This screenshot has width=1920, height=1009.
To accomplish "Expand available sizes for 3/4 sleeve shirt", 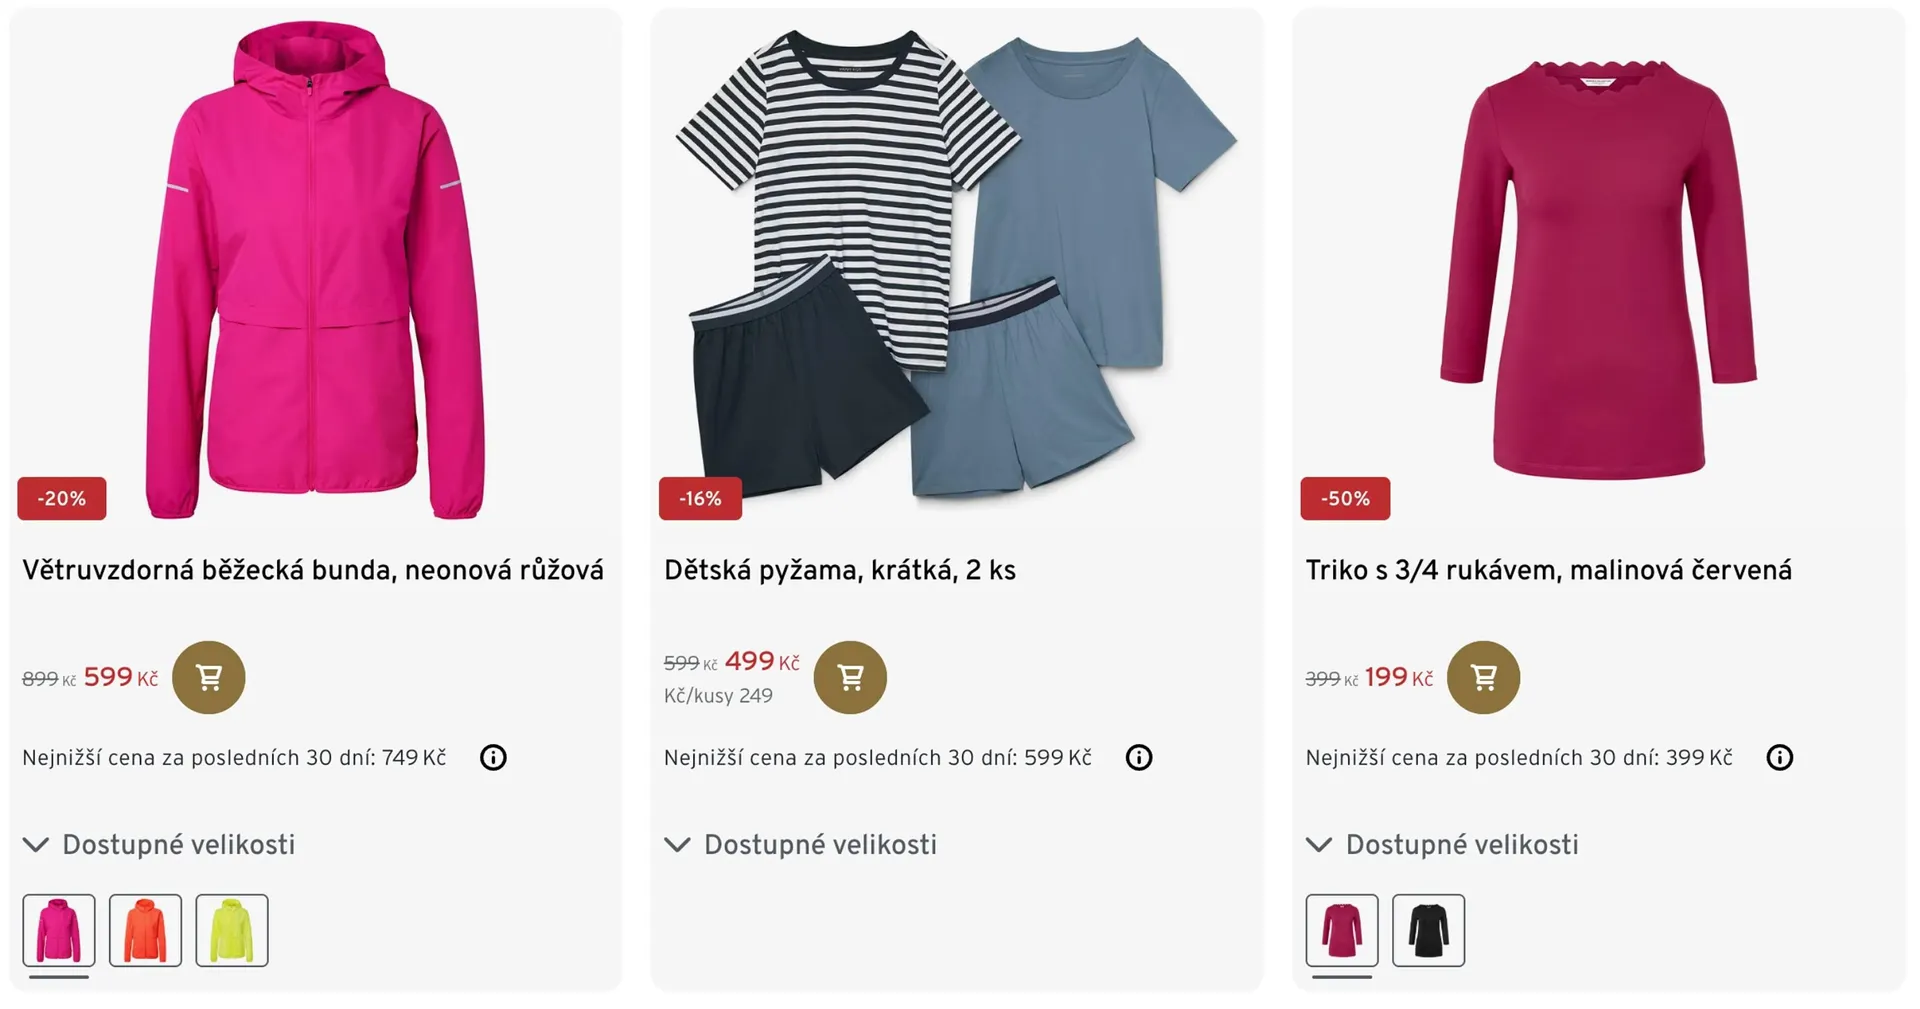I will pos(1443,845).
